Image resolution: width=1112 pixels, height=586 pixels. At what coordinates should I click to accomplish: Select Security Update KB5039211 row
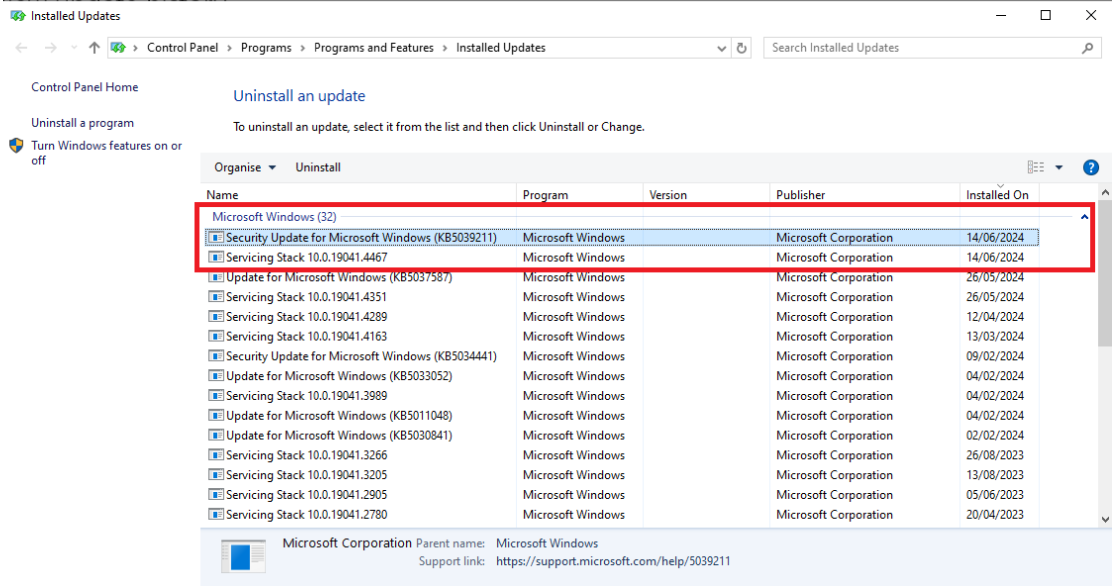622,238
